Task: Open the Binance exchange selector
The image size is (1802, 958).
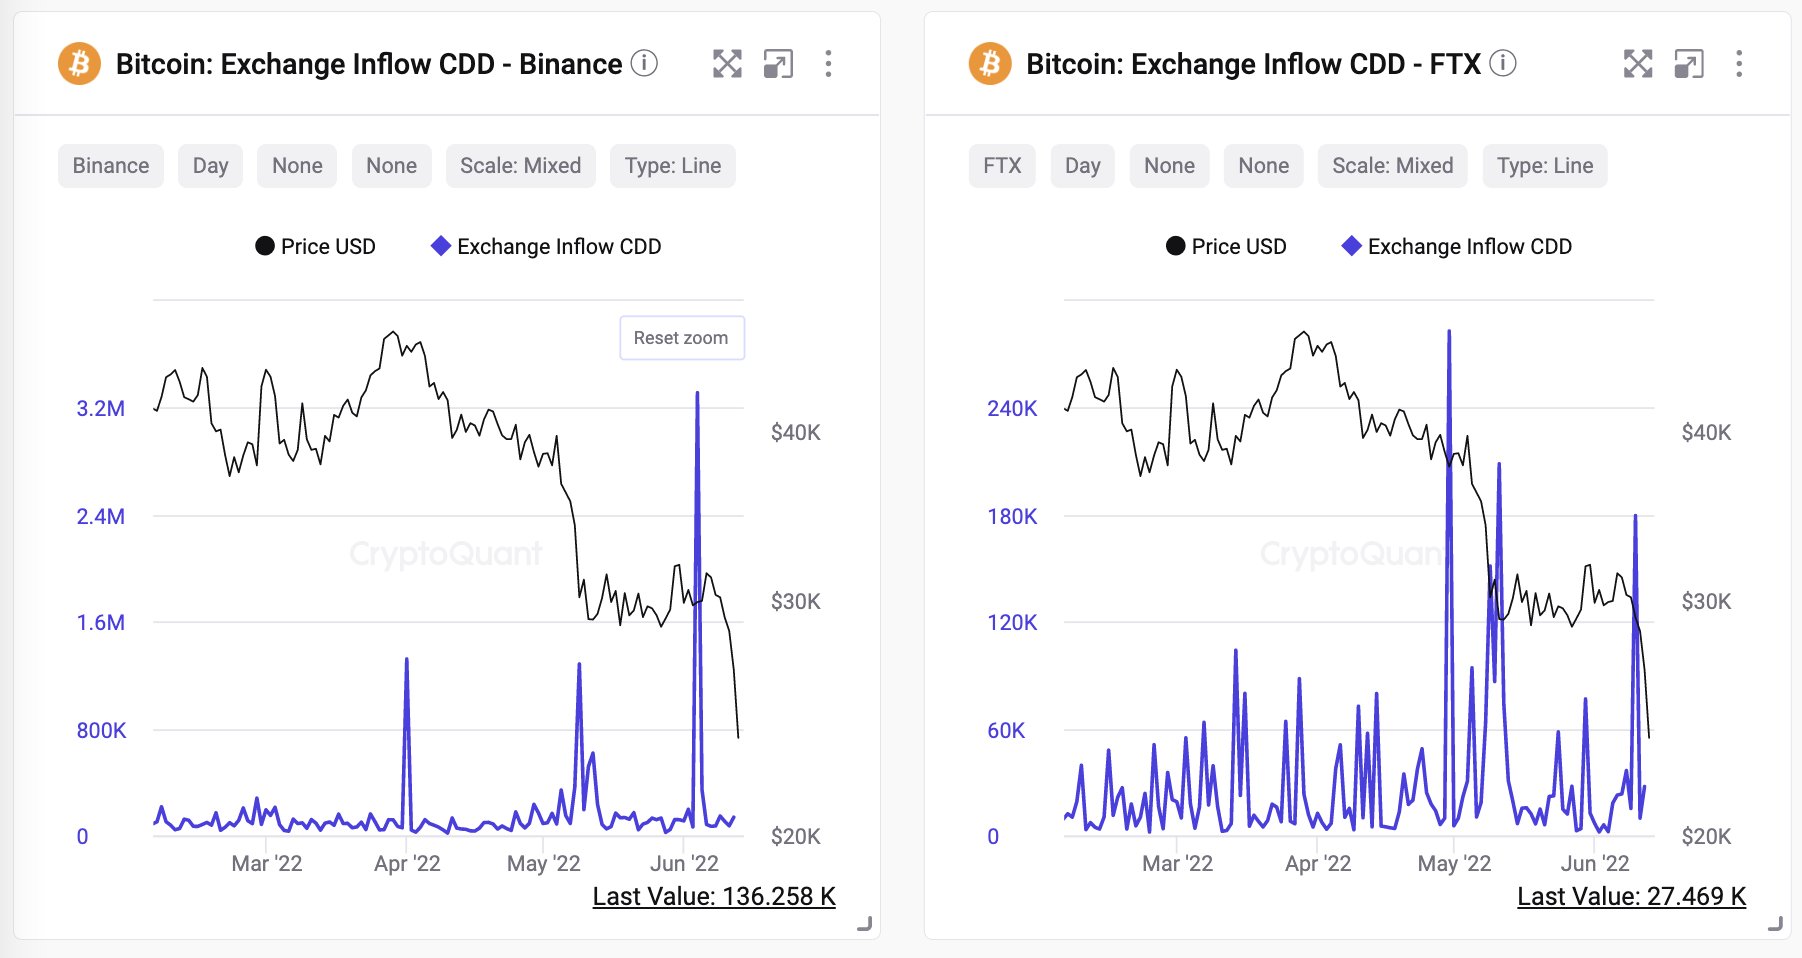Action: pyautogui.click(x=111, y=166)
